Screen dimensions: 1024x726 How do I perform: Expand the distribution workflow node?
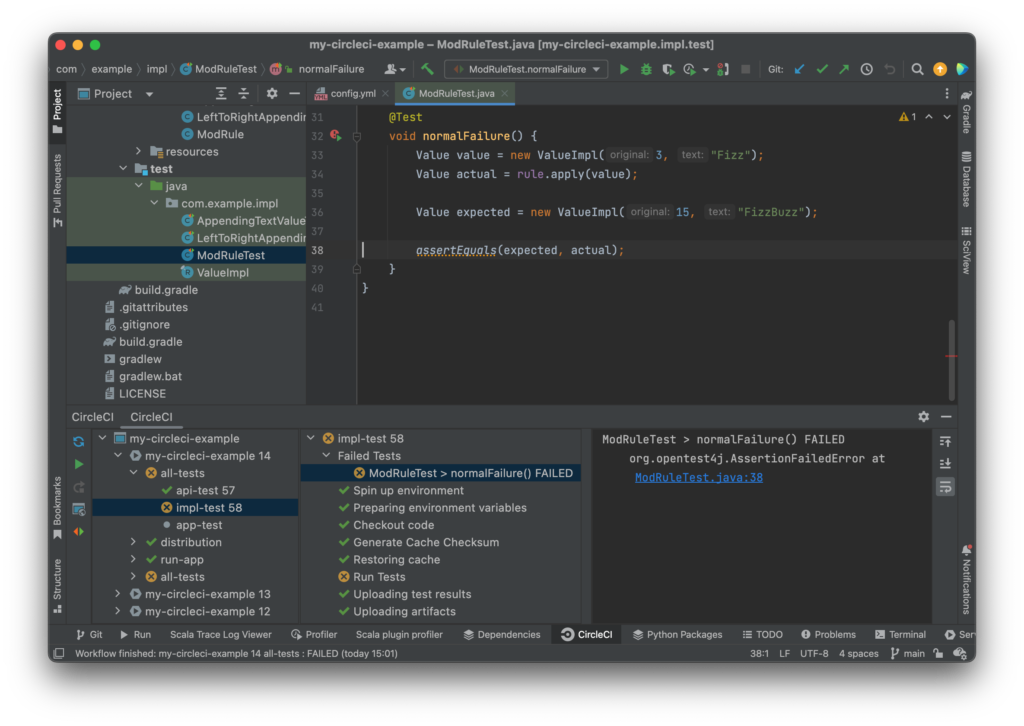[x=134, y=542]
